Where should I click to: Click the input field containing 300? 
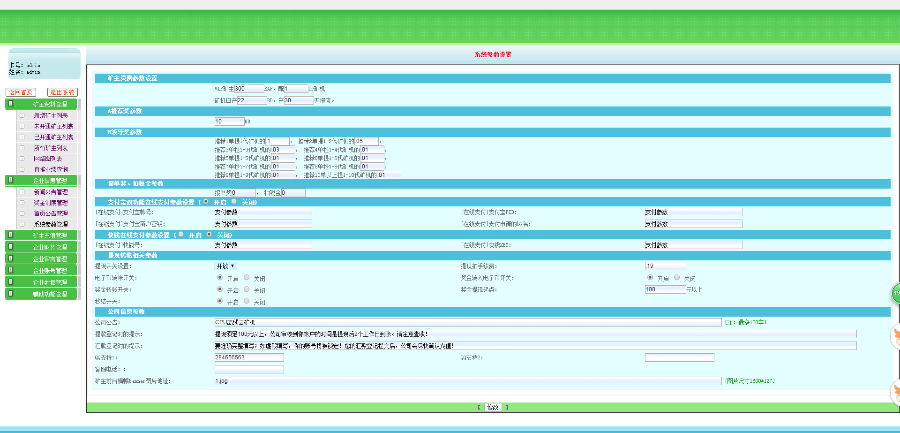tap(249, 88)
